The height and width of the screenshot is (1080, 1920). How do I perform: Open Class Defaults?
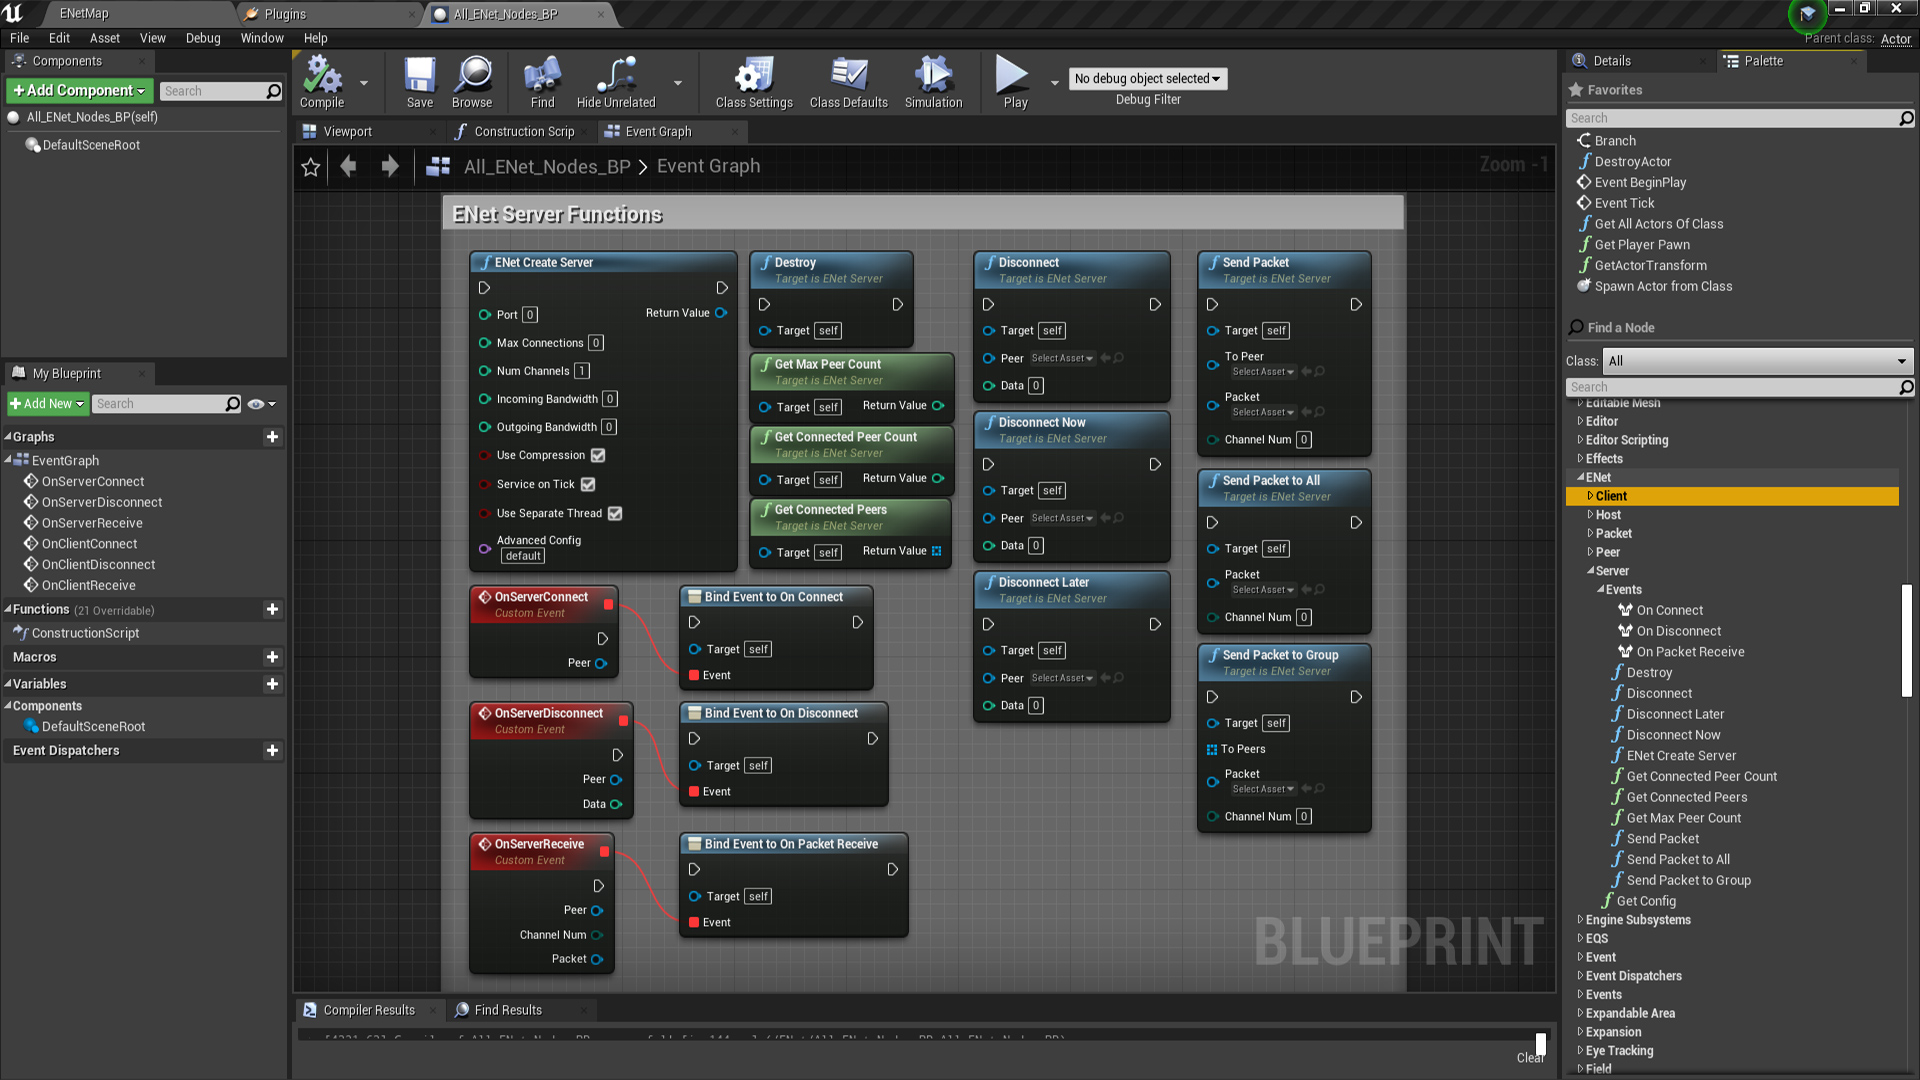[x=848, y=82]
